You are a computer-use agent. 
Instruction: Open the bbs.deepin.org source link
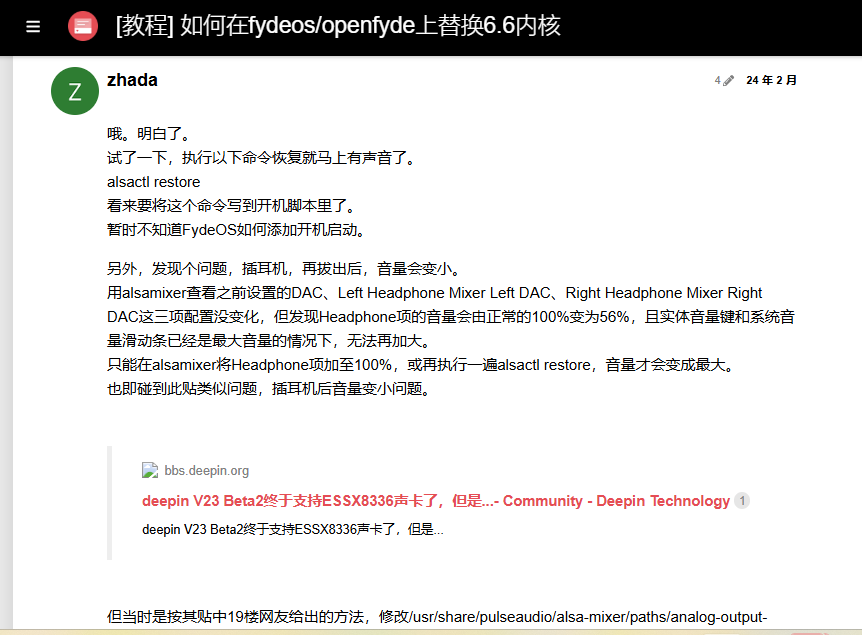point(207,471)
